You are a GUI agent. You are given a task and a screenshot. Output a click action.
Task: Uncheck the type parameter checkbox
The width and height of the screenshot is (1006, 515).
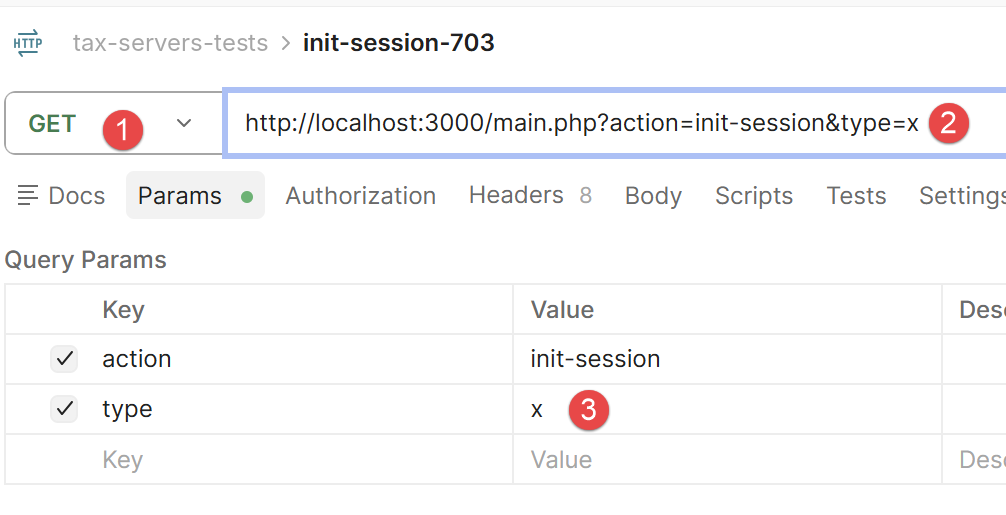coord(64,409)
